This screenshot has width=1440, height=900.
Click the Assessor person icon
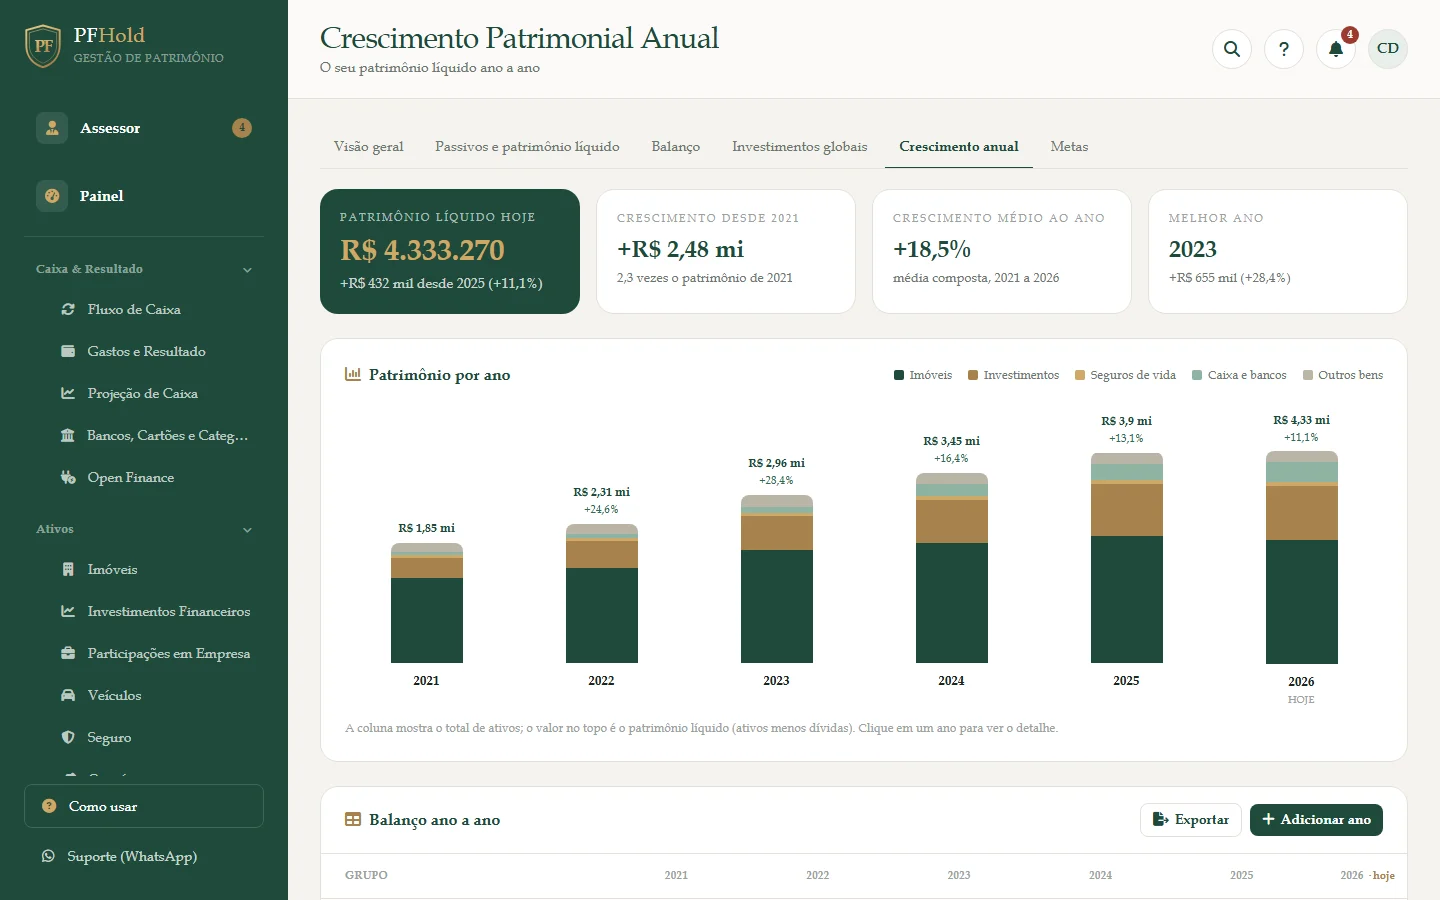[x=52, y=128]
